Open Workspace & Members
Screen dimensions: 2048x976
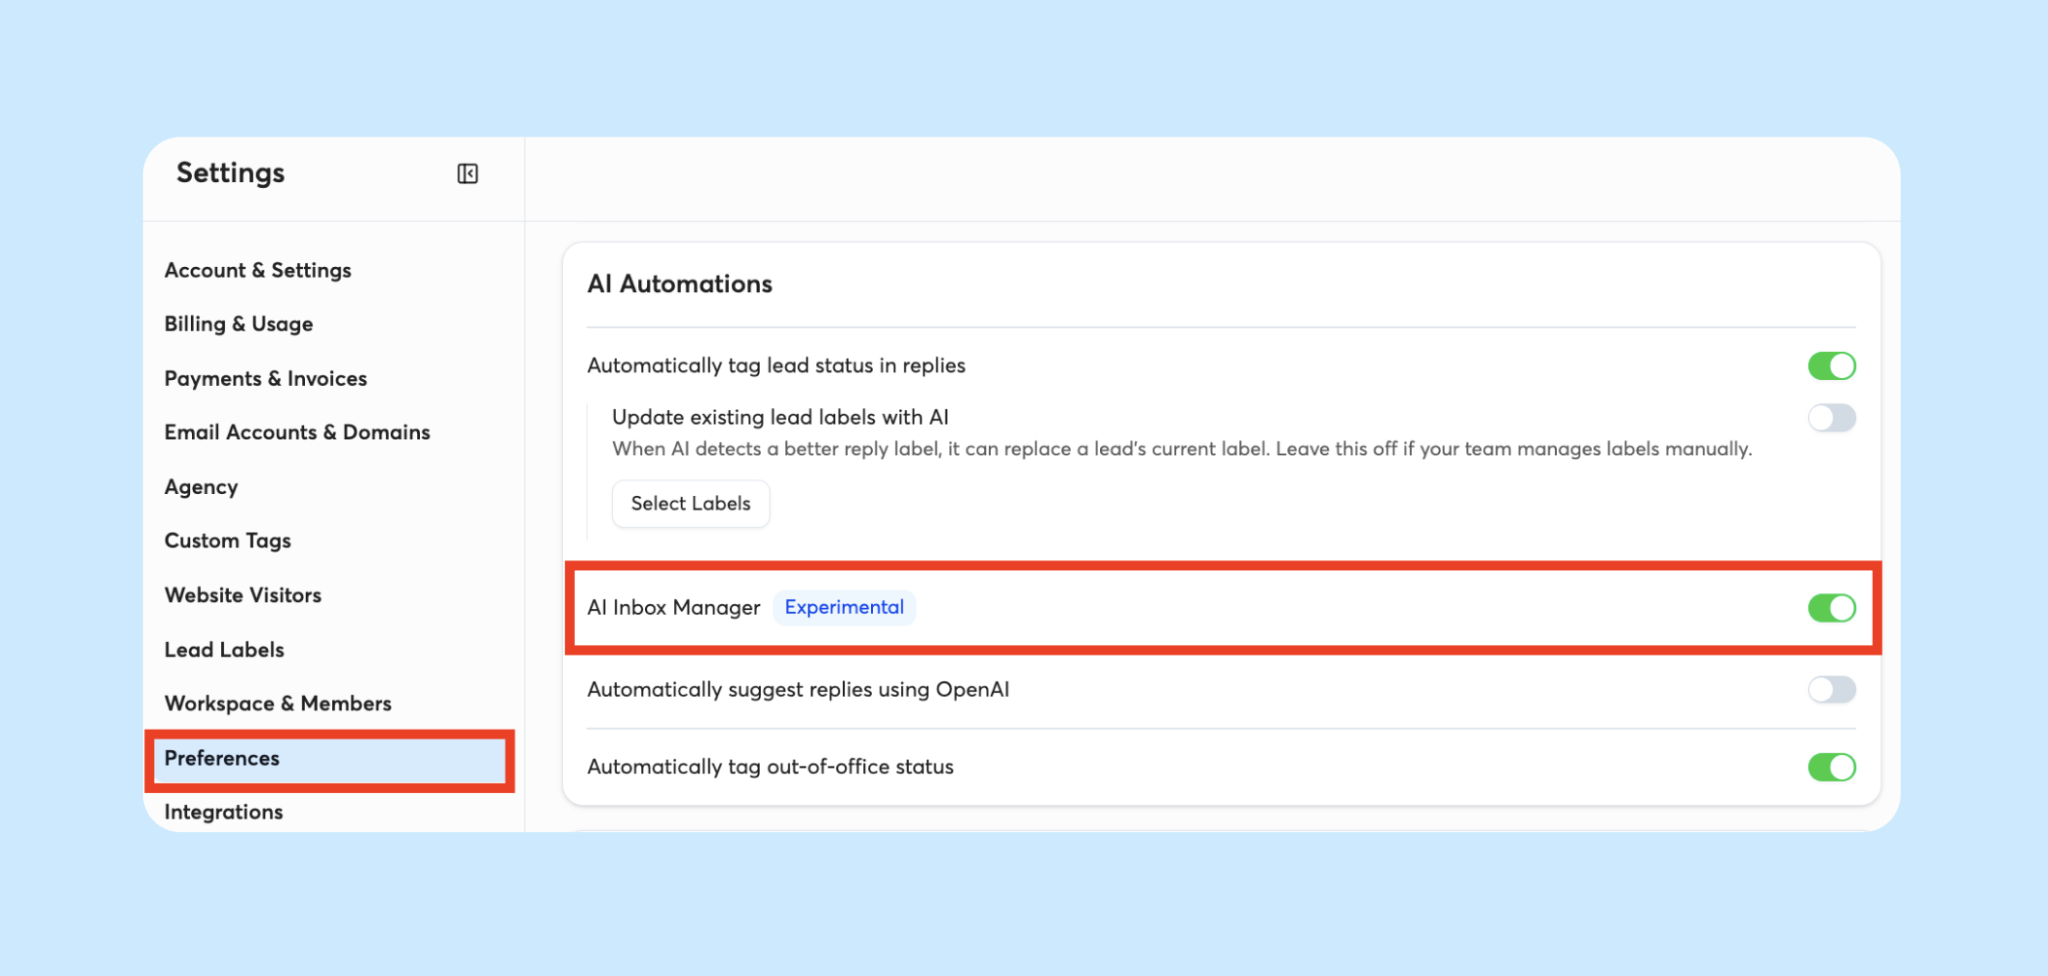278,704
